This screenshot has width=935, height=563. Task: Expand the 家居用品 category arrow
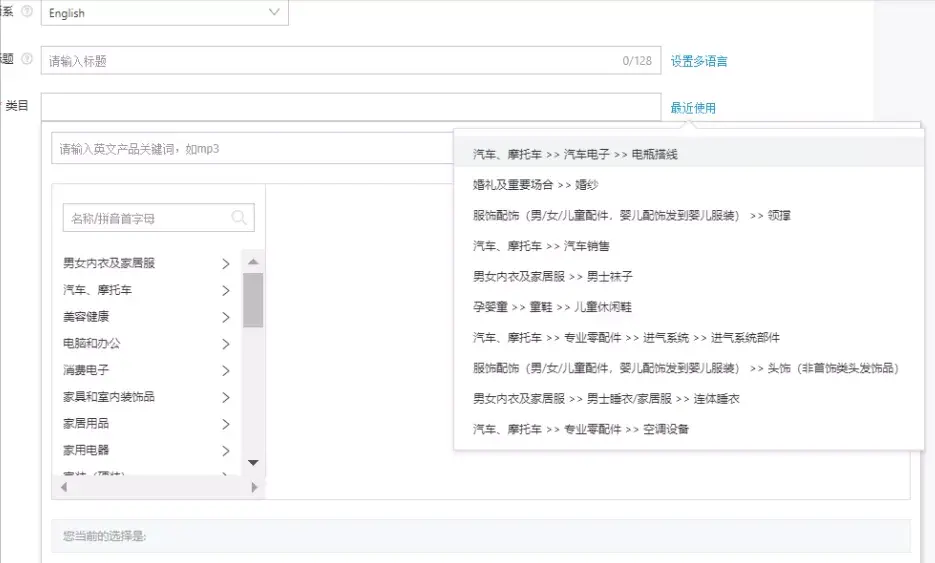(x=225, y=424)
